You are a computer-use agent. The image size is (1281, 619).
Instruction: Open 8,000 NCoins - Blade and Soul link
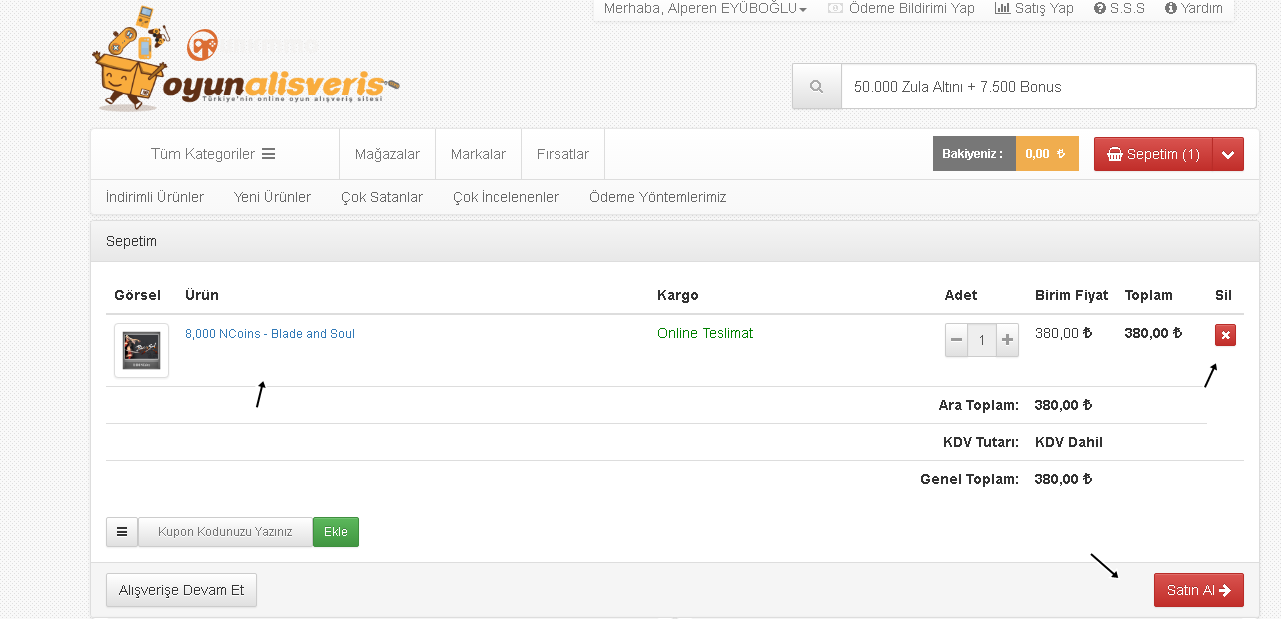(x=270, y=334)
